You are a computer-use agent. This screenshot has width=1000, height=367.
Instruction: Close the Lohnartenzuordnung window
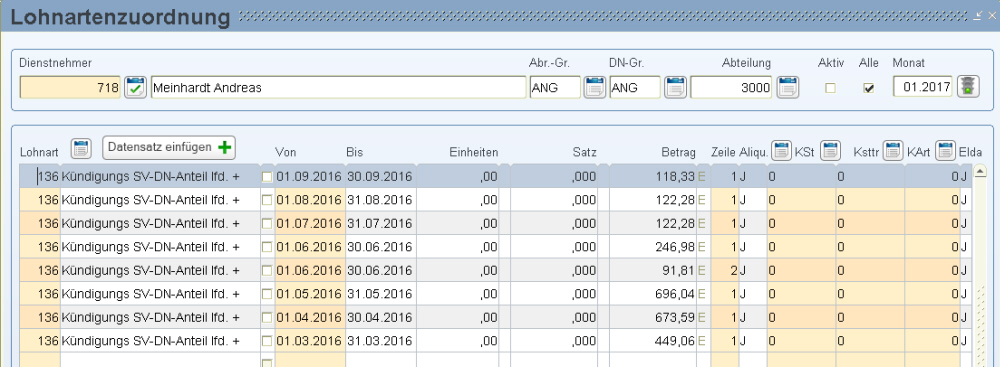coord(991,15)
